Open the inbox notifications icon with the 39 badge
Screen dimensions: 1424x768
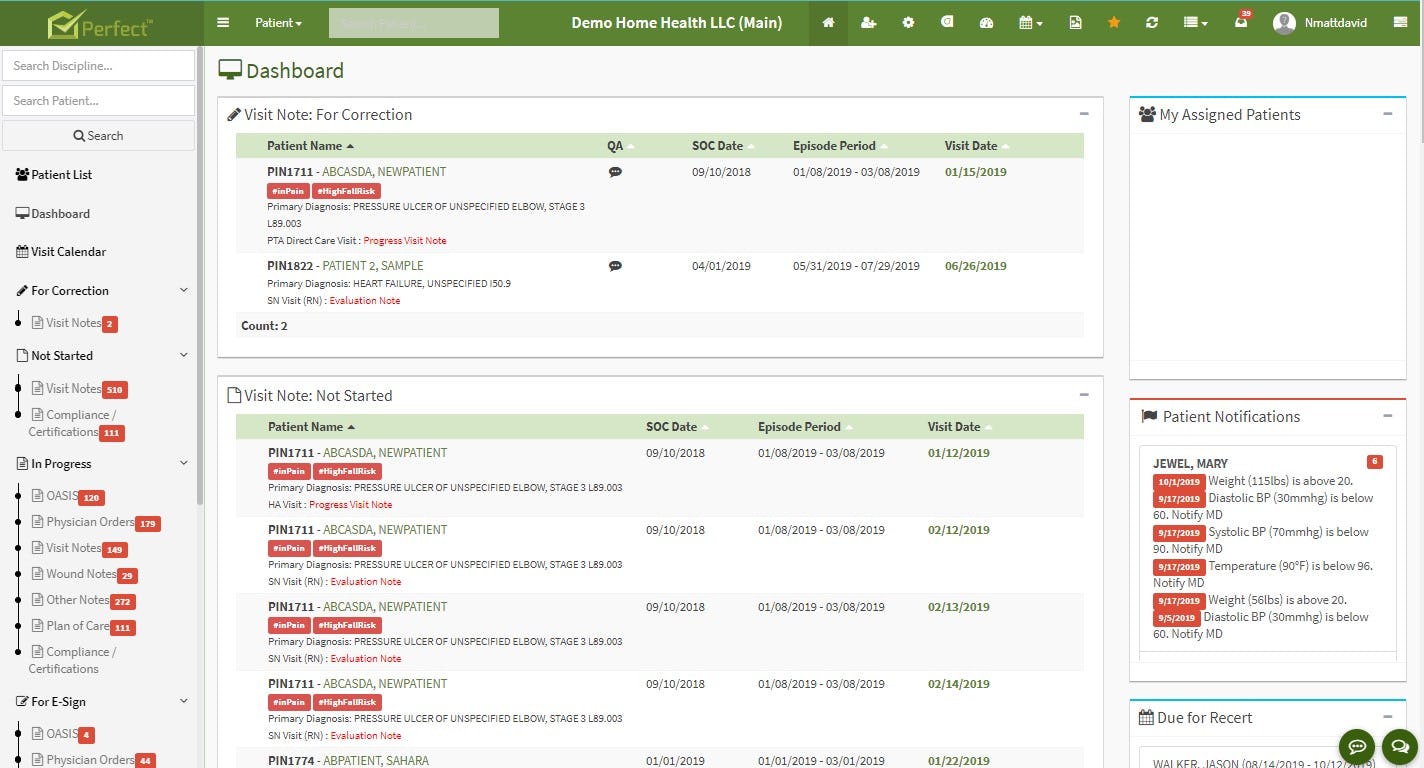(1241, 21)
